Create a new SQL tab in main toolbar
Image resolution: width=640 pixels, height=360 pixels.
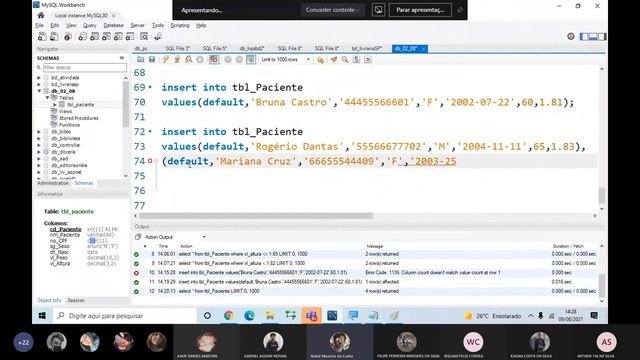(42, 37)
